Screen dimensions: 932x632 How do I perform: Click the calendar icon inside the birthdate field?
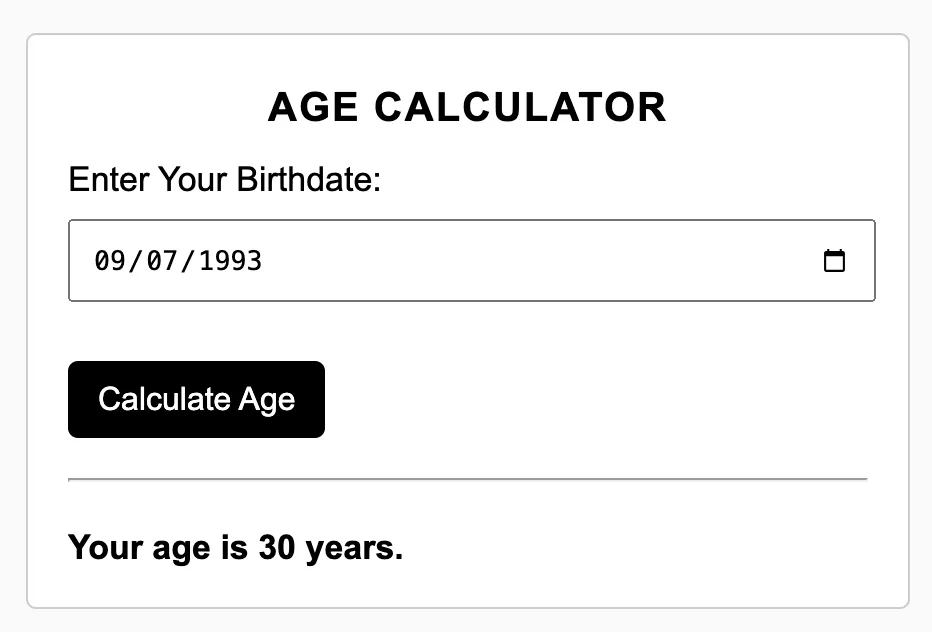835,260
